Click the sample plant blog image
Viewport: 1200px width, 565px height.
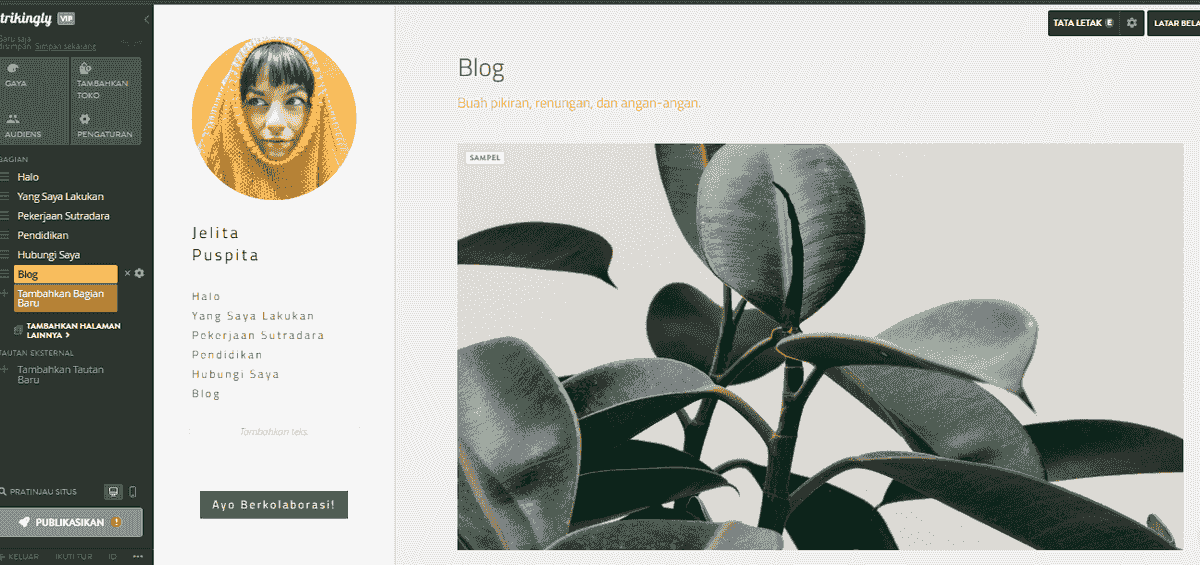click(x=820, y=346)
